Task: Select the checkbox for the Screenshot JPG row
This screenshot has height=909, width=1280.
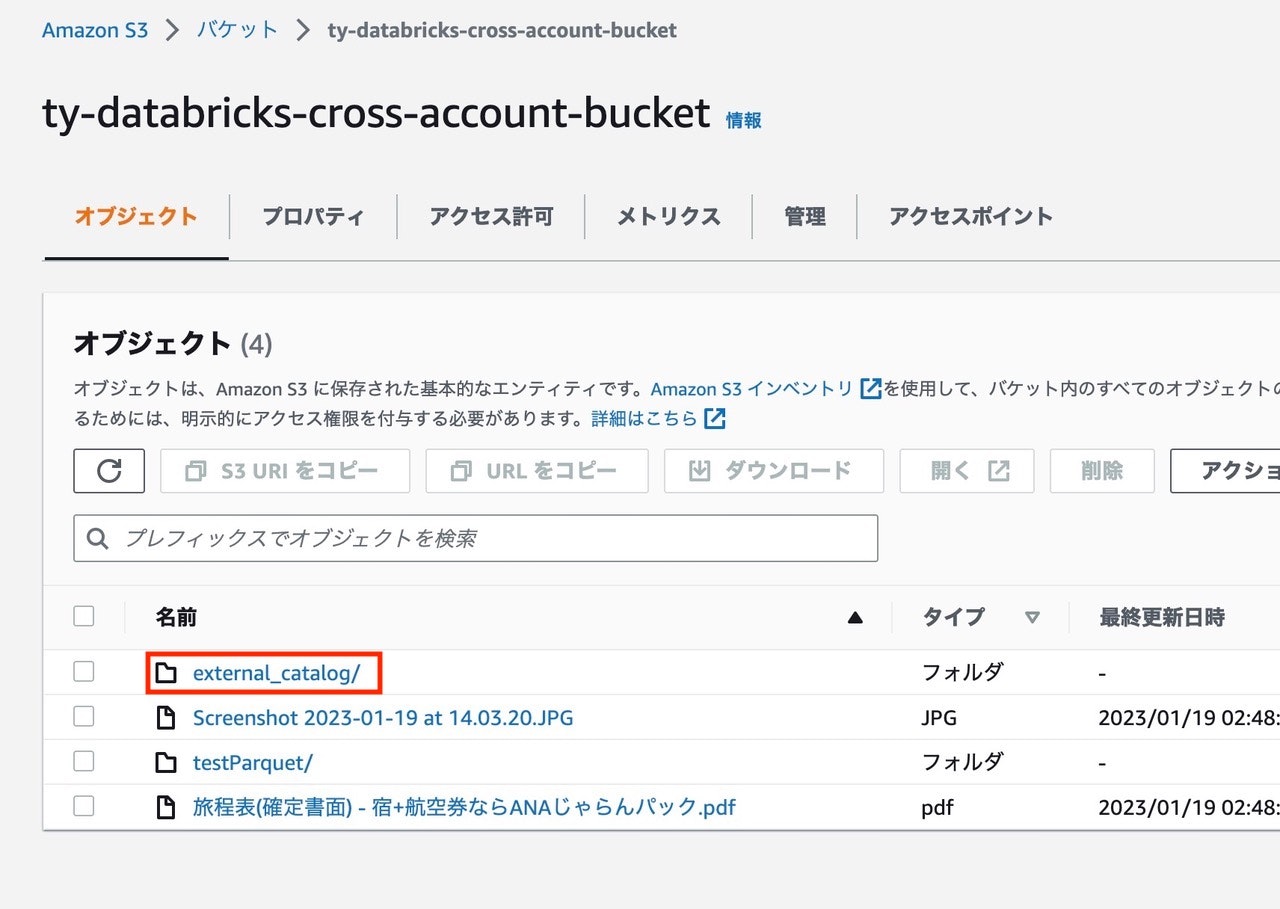Action: pos(83,716)
